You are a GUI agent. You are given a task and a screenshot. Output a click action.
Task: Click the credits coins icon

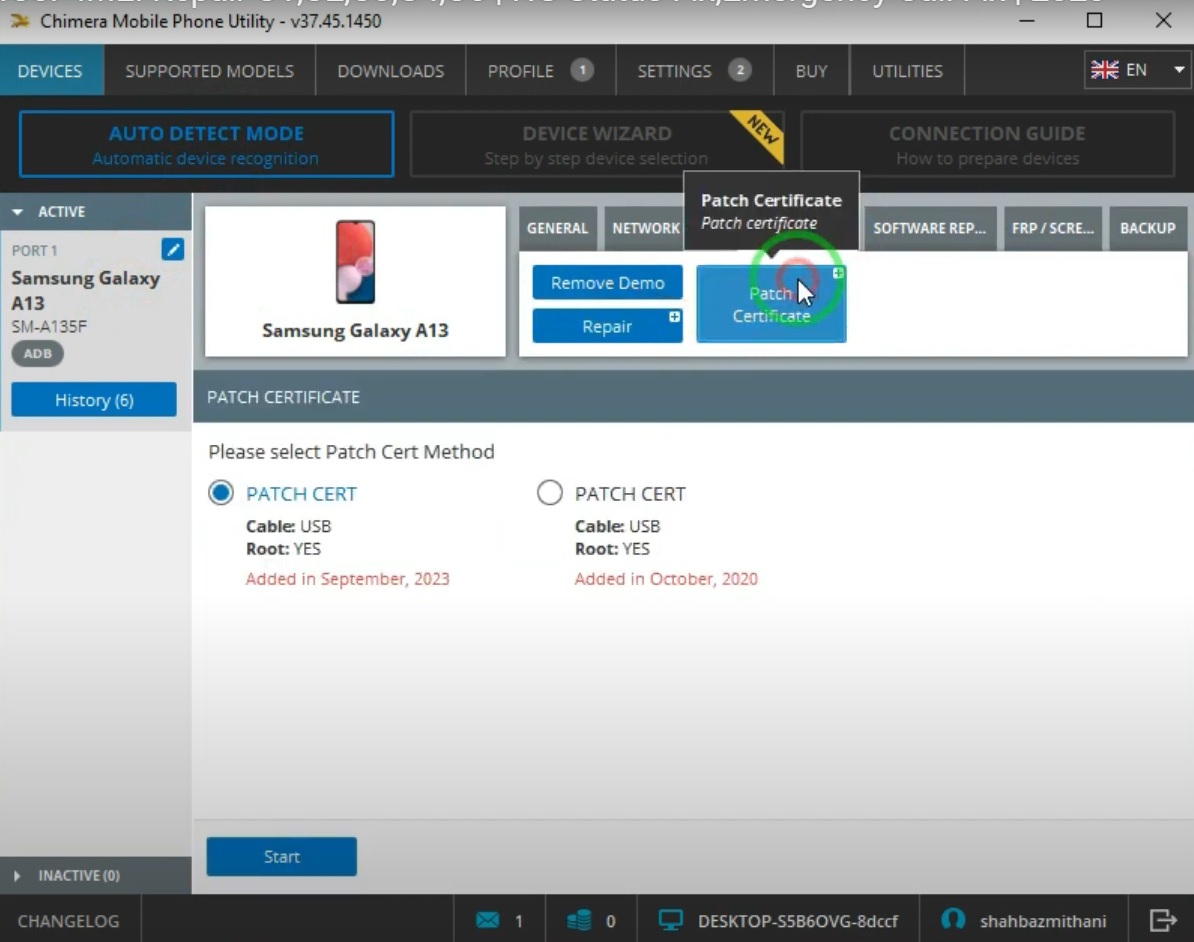tap(579, 920)
